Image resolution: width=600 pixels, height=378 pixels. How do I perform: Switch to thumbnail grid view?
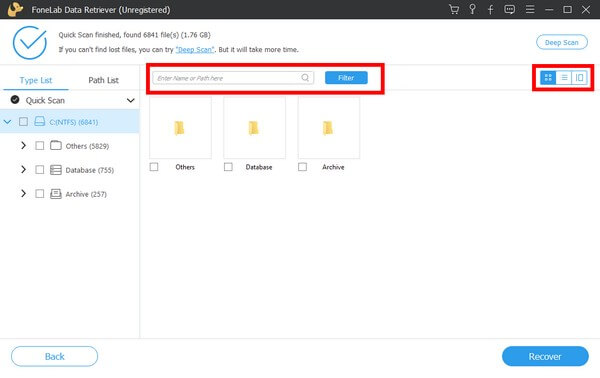[548, 78]
